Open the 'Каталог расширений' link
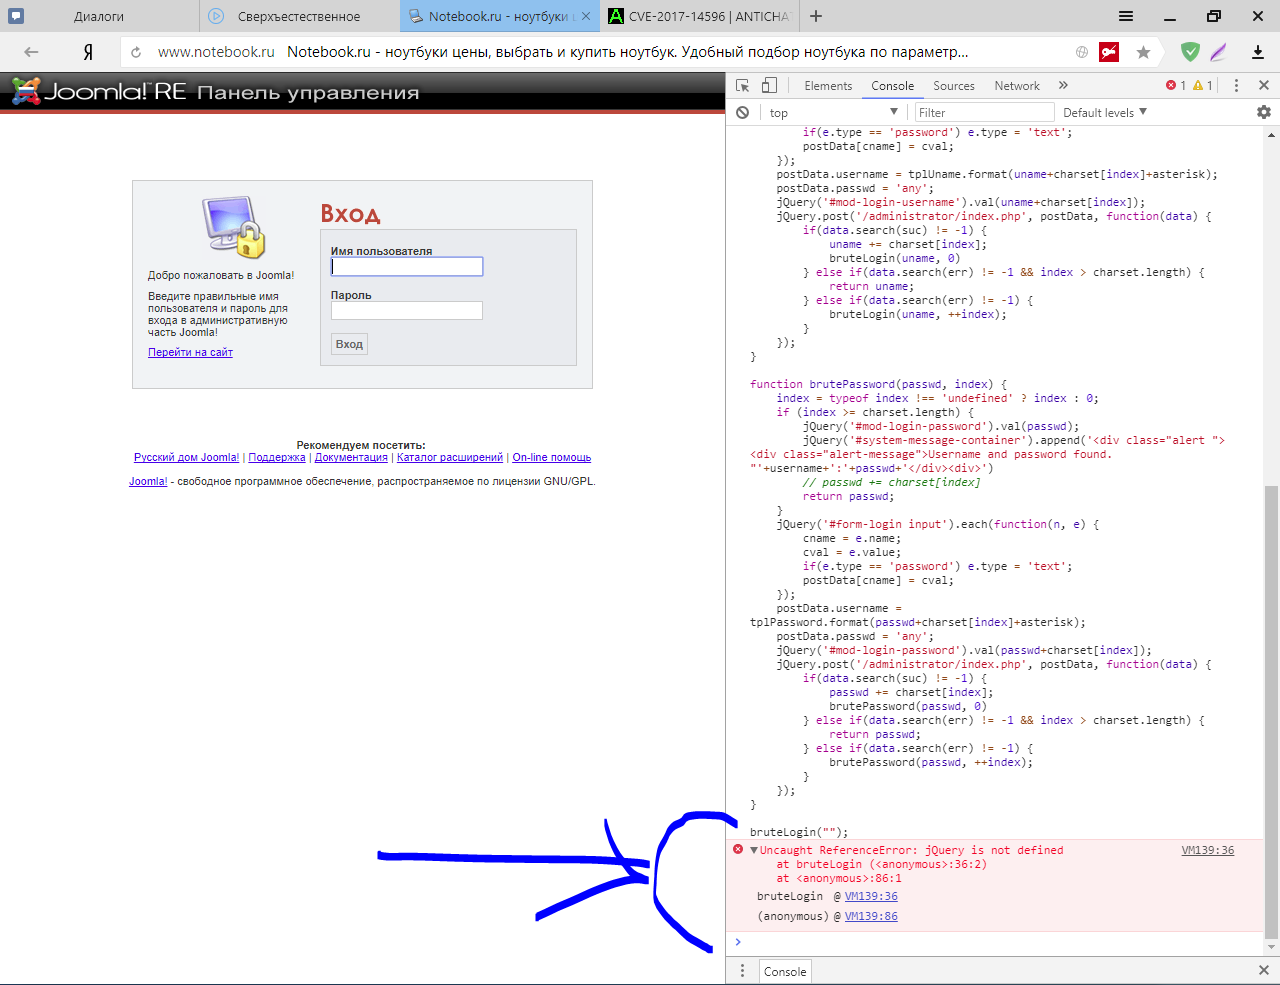Screen dimensions: 1280x985 [x=450, y=457]
